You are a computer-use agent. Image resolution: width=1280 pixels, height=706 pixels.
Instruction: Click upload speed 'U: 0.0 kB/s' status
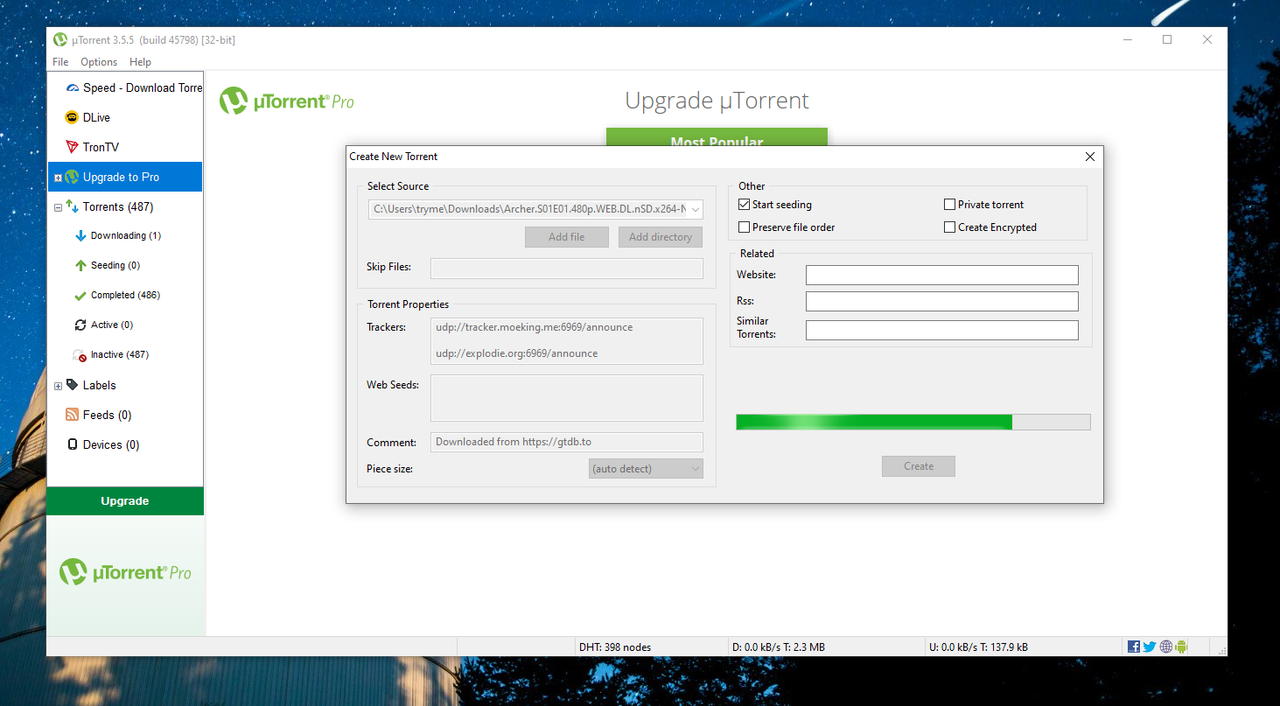tap(978, 647)
